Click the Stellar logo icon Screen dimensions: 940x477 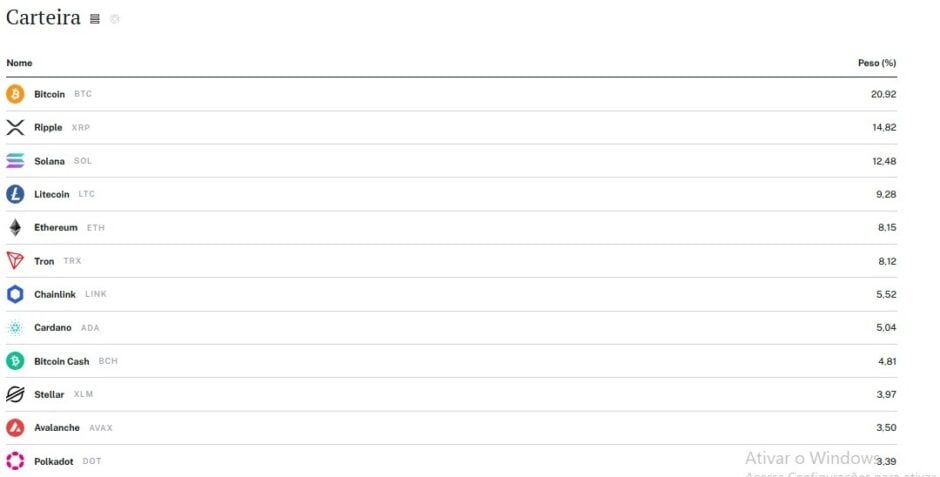coord(15,394)
